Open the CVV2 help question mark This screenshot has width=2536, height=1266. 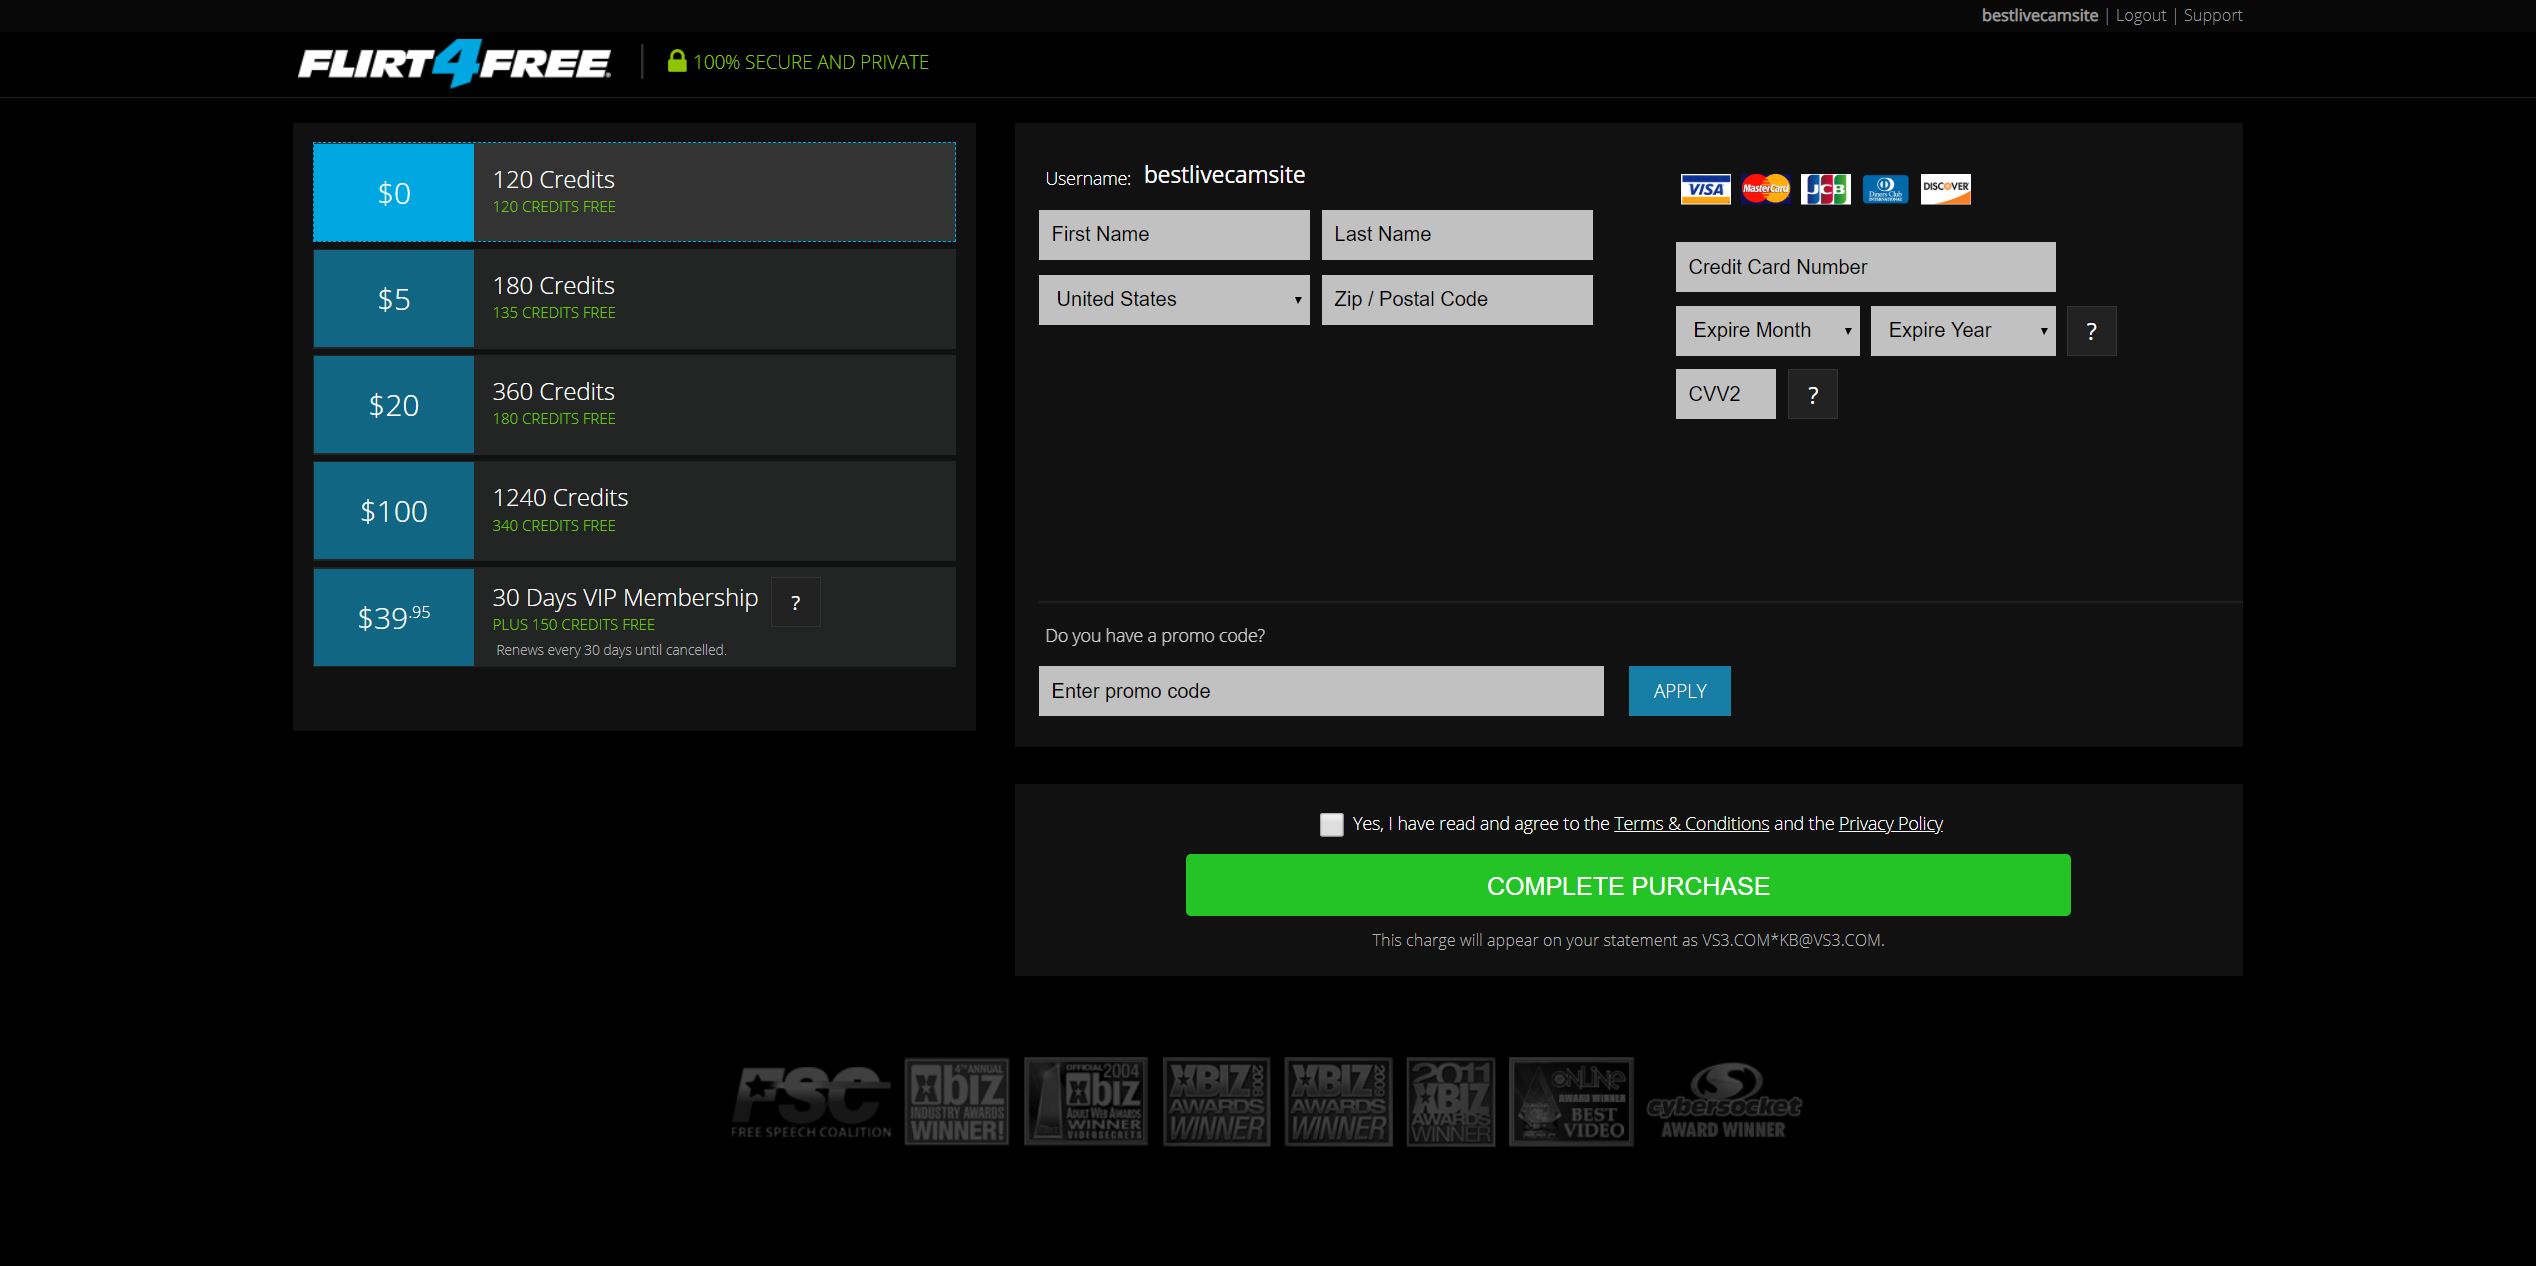1812,394
